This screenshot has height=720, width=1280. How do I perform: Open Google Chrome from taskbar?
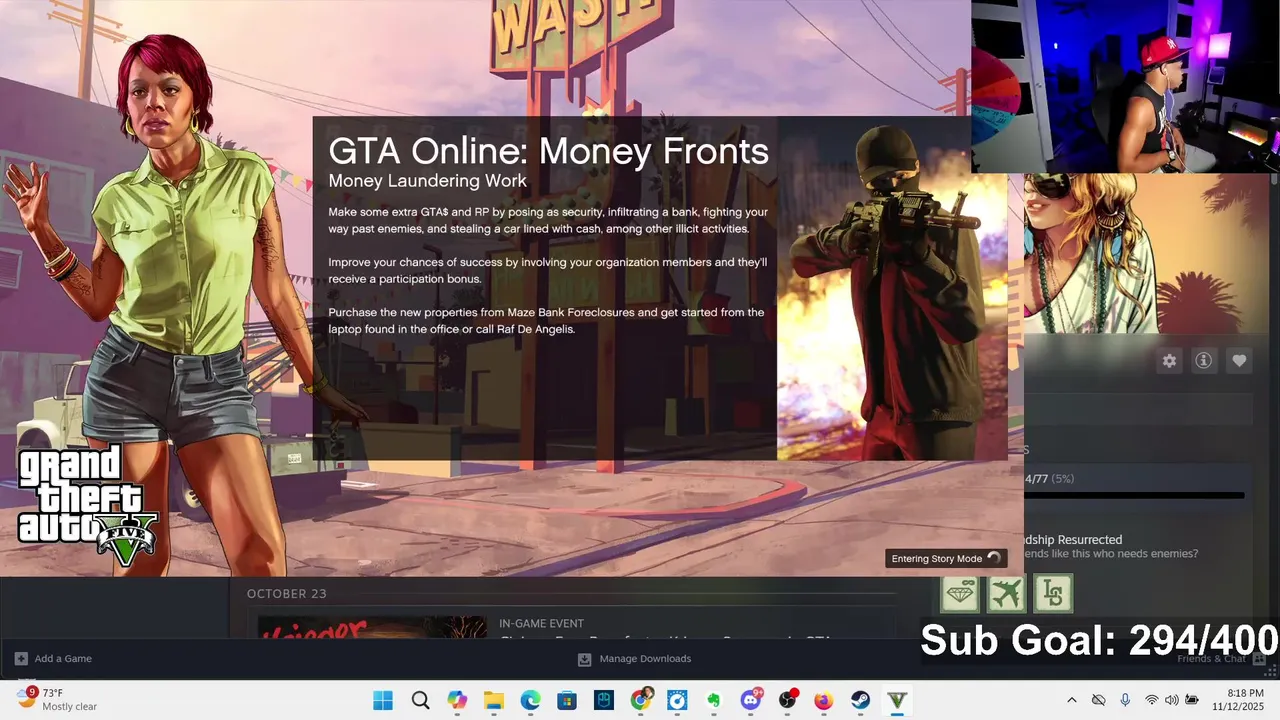(x=641, y=699)
